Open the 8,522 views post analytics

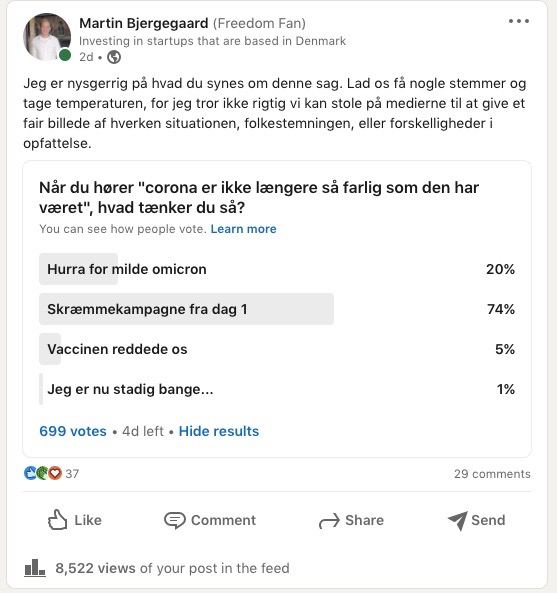click(172, 568)
